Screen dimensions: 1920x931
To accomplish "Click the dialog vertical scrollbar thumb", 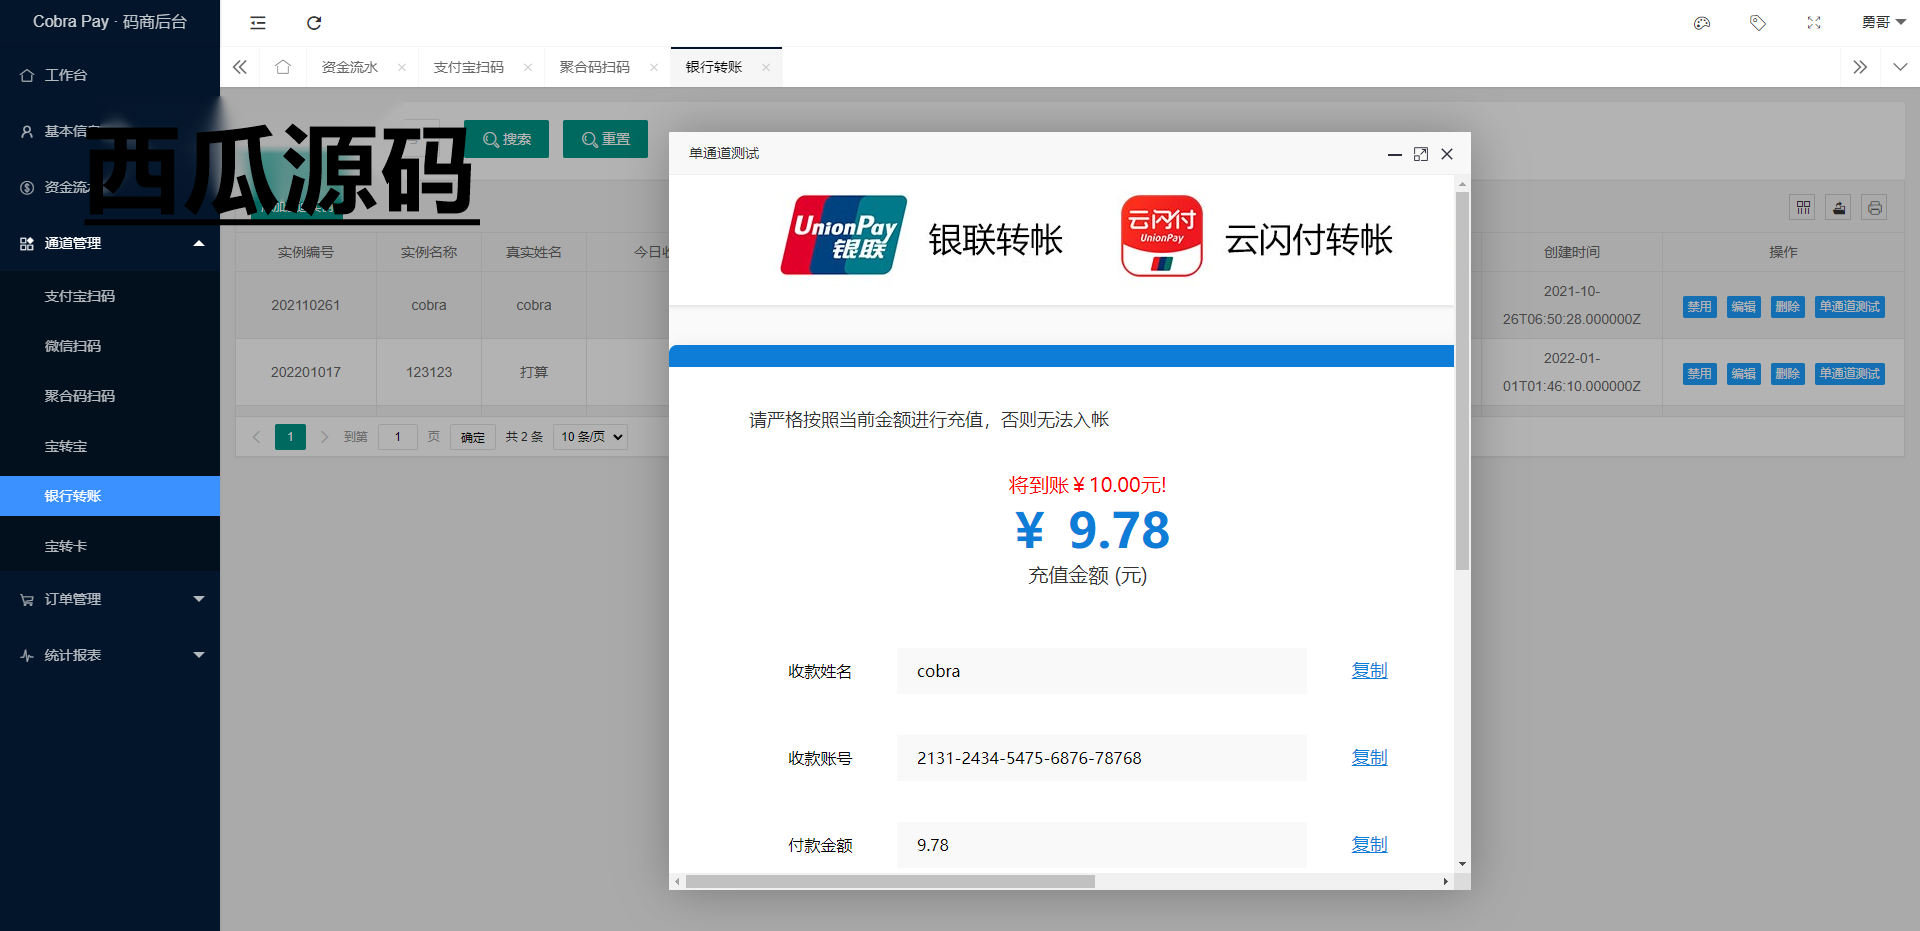I will 1462,380.
